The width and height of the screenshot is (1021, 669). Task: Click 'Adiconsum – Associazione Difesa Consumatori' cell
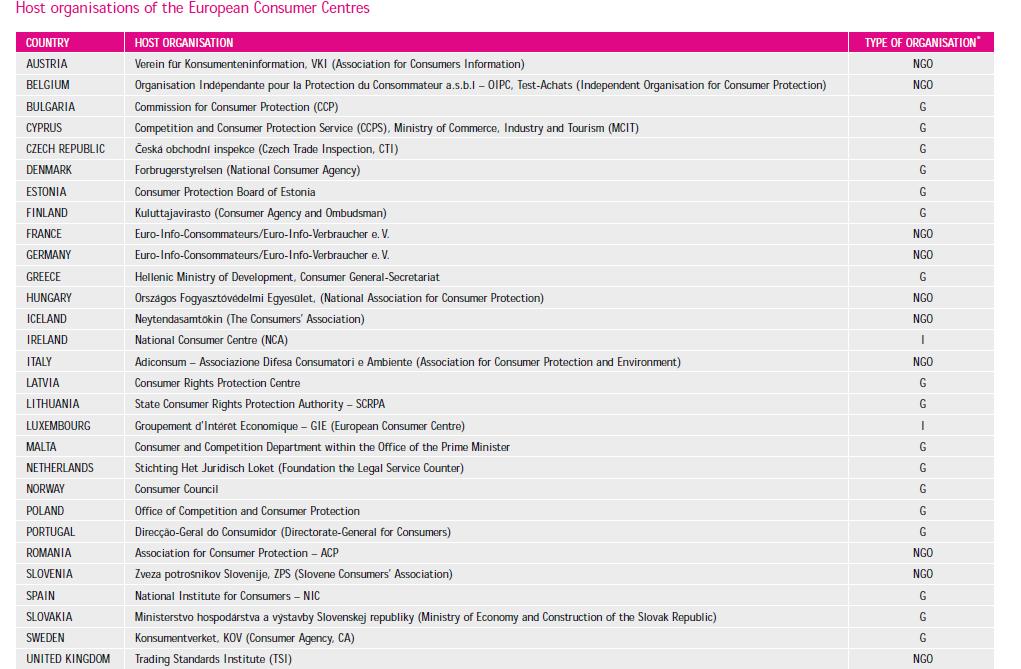[486, 362]
